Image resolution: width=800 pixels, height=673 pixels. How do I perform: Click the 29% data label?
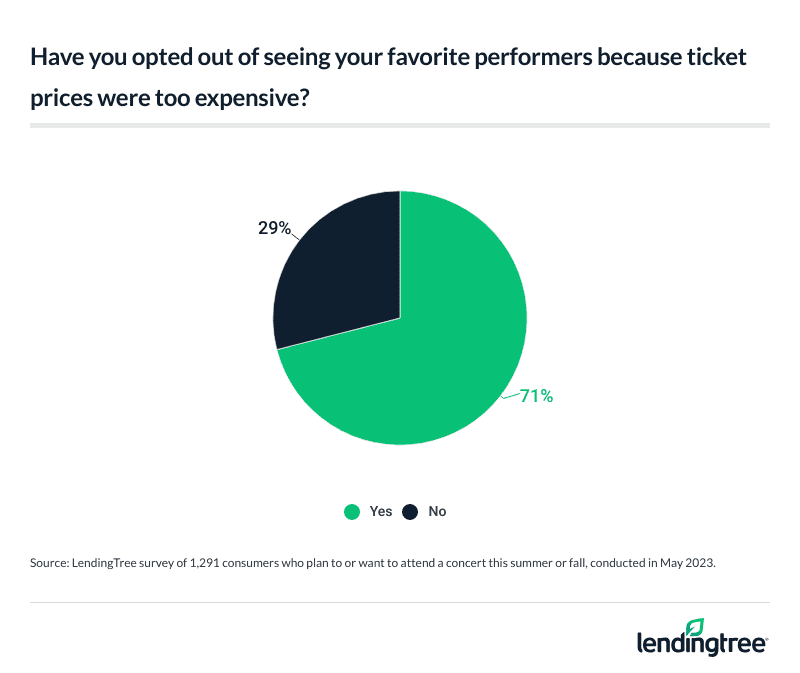pos(272,229)
